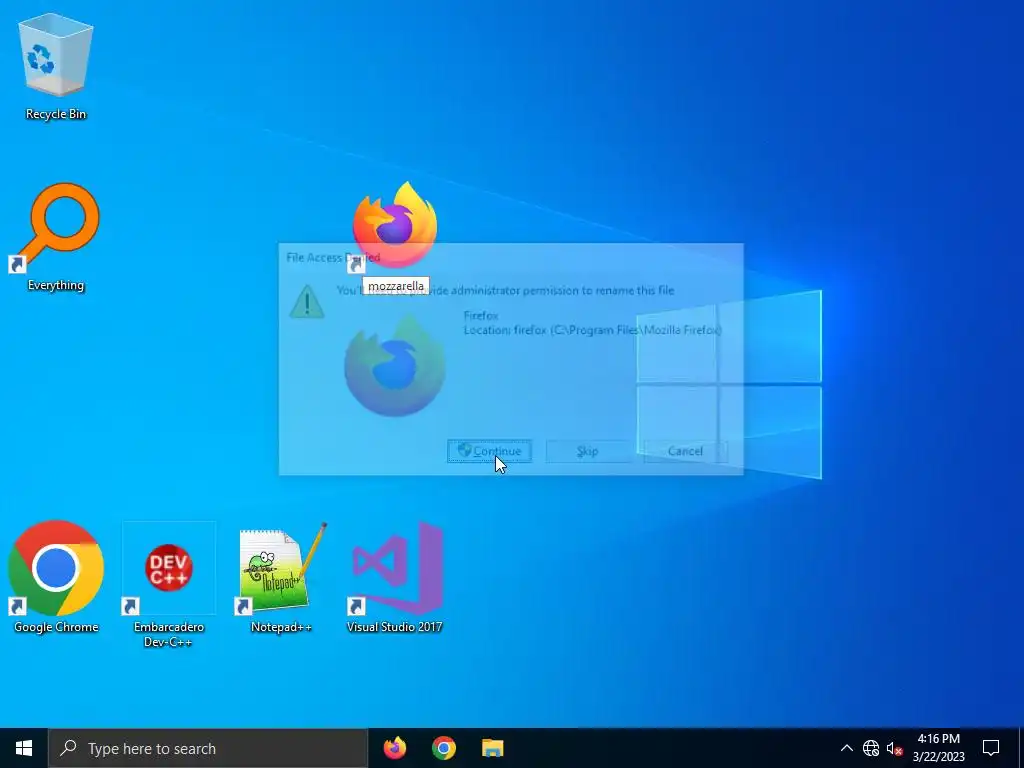Click the muted volume tray icon
Screen dimensions: 1024x768
pos(893,748)
